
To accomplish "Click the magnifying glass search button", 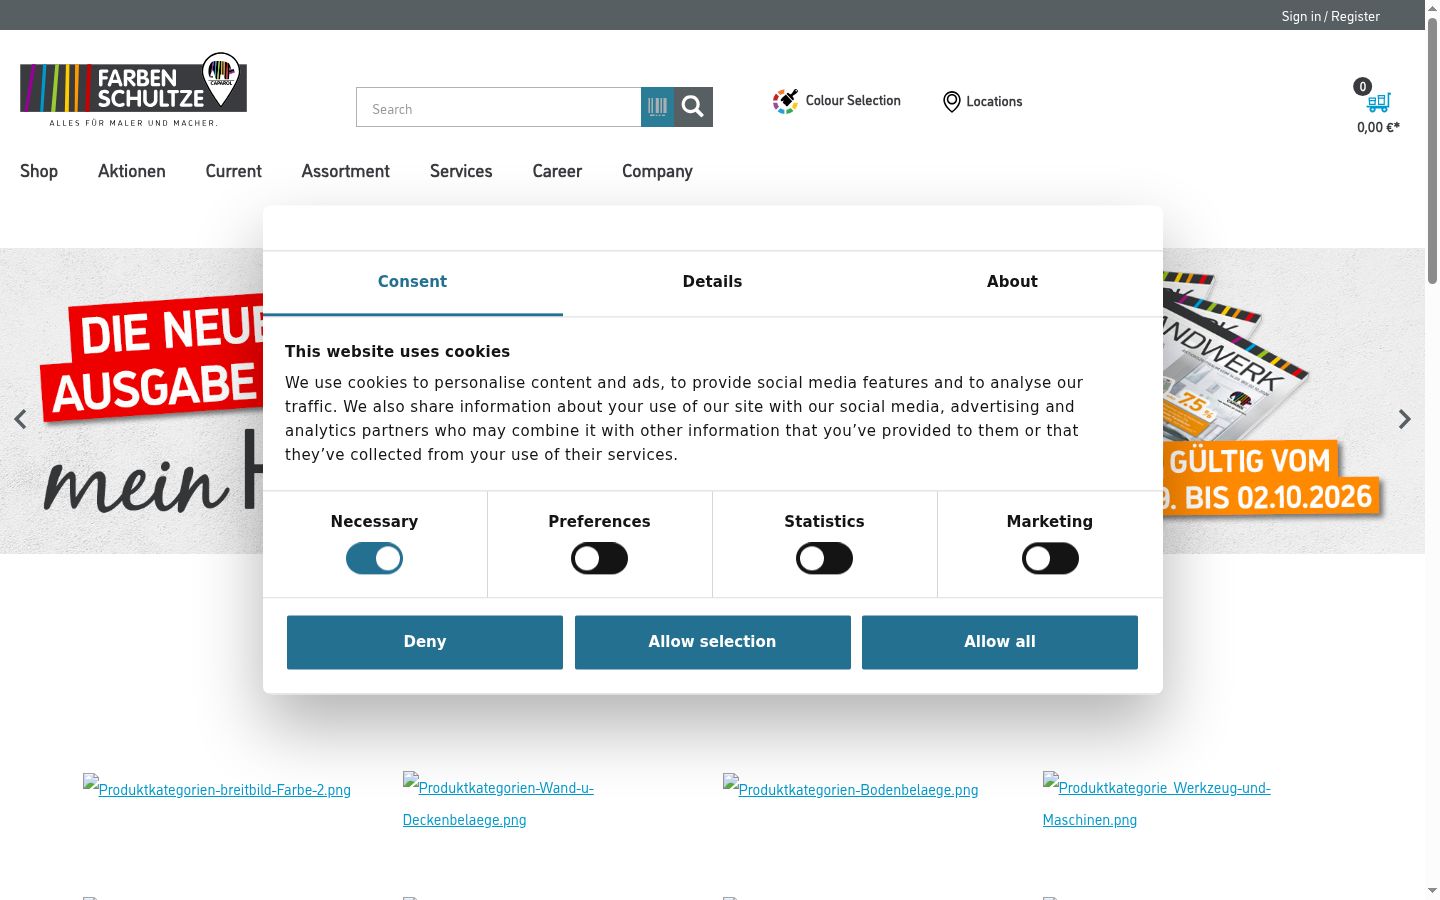I will pyautogui.click(x=693, y=107).
